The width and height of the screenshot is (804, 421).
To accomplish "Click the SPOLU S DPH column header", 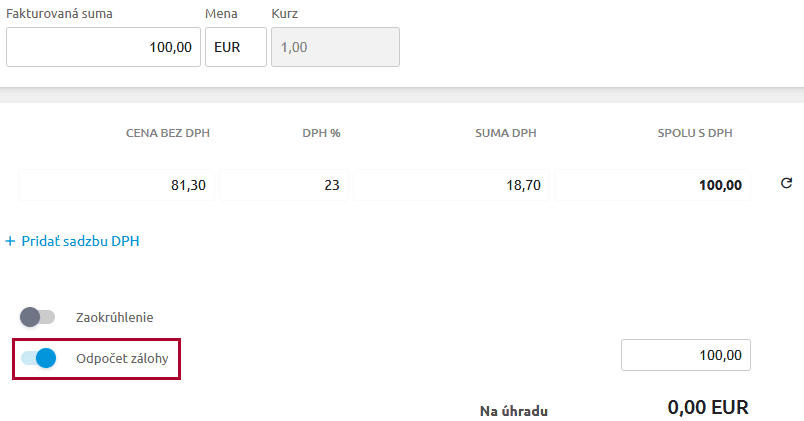I will pos(696,133).
